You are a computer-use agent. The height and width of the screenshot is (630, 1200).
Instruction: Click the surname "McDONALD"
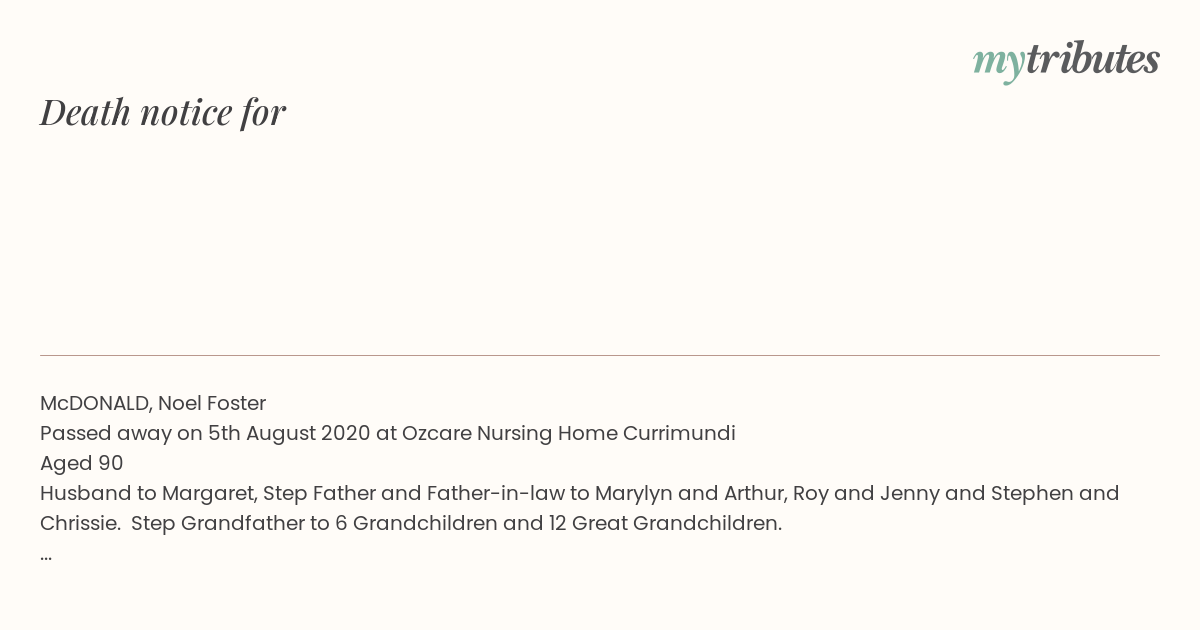pos(96,404)
